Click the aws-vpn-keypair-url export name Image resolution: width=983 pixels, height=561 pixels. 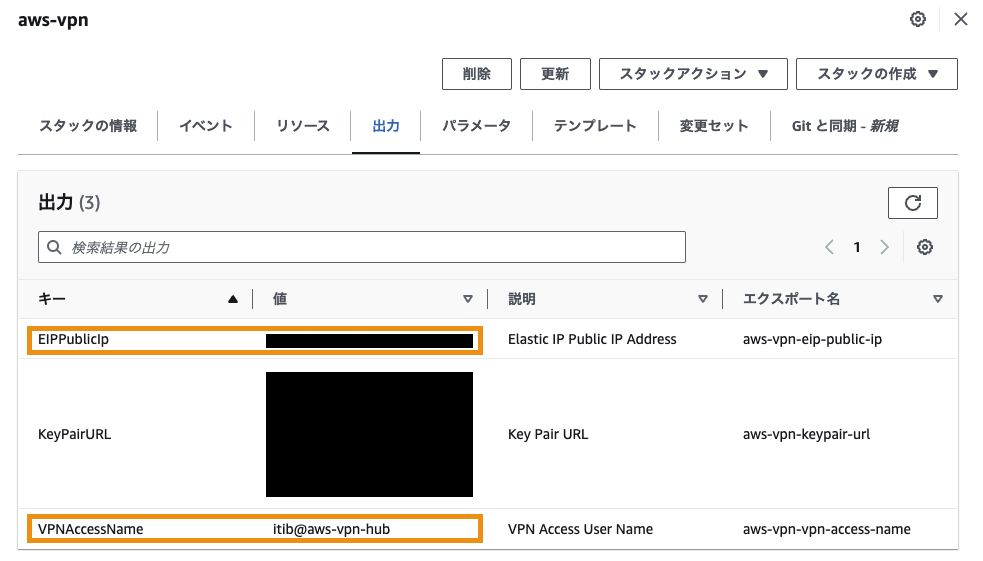pyautogui.click(x=806, y=434)
